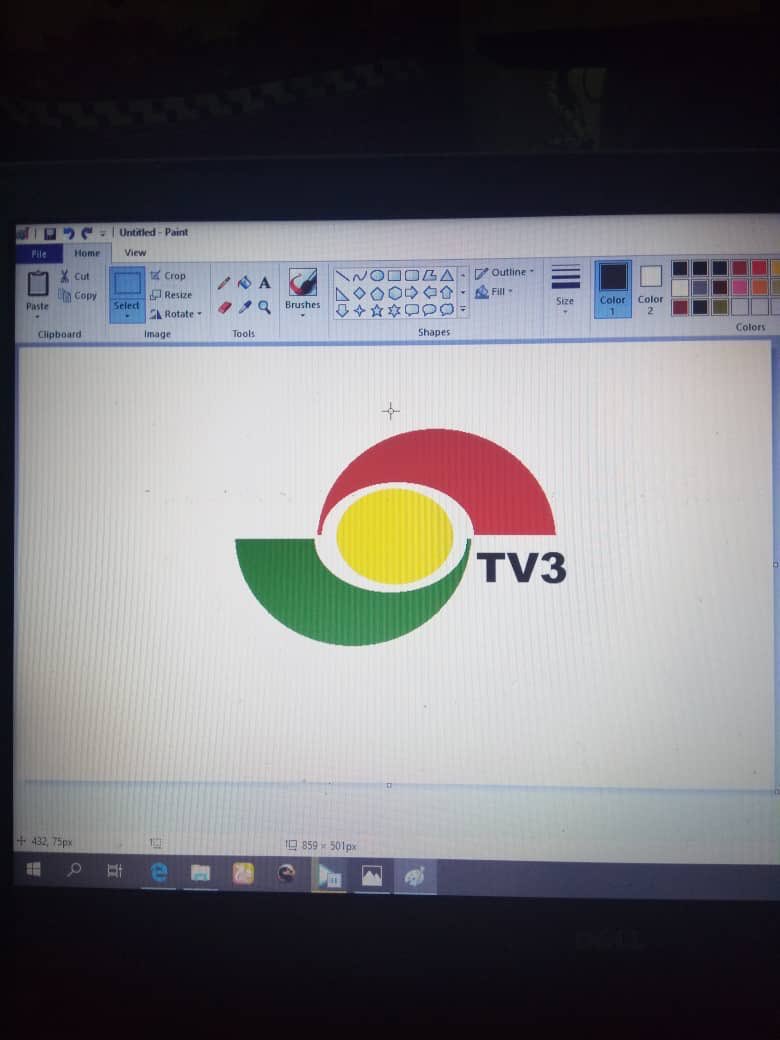Choose the Up arrow shape
Image resolution: width=780 pixels, height=1040 pixels.
point(447,292)
